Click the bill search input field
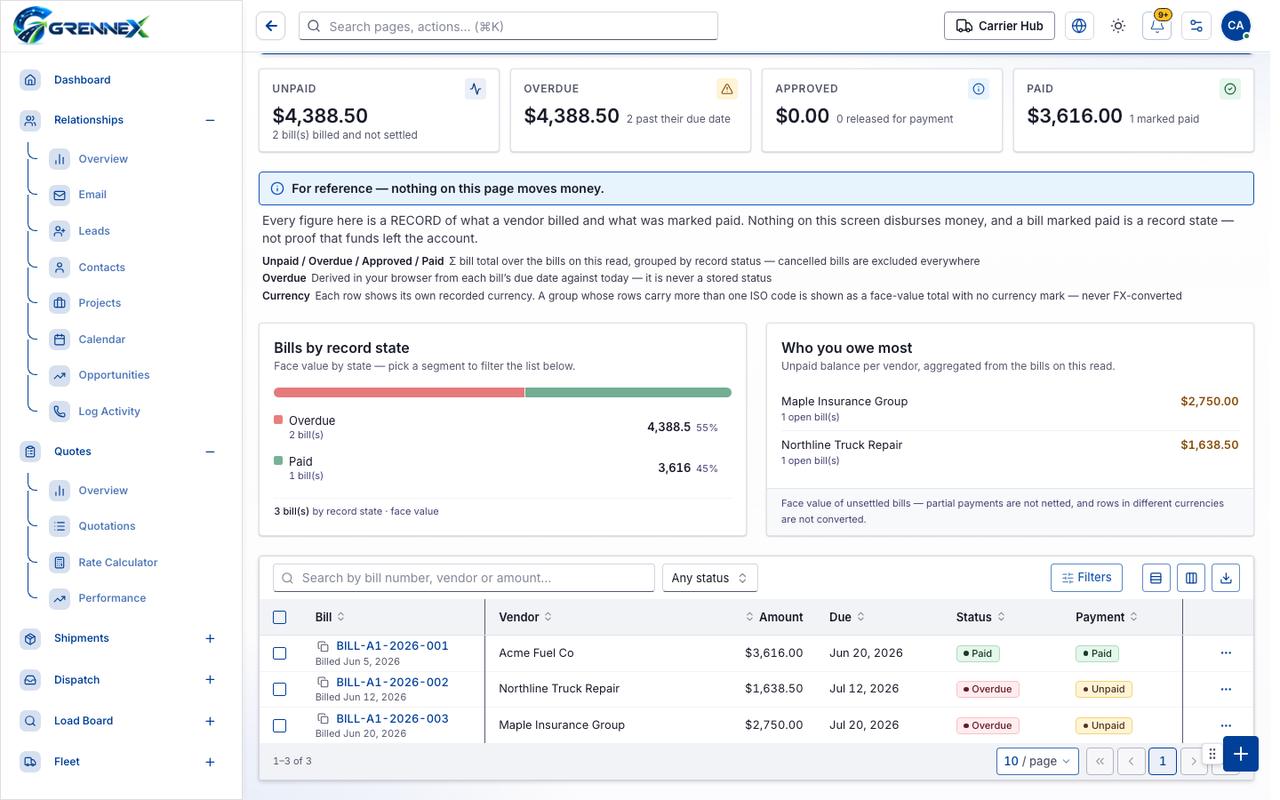The image size is (1280, 800). pyautogui.click(x=464, y=578)
